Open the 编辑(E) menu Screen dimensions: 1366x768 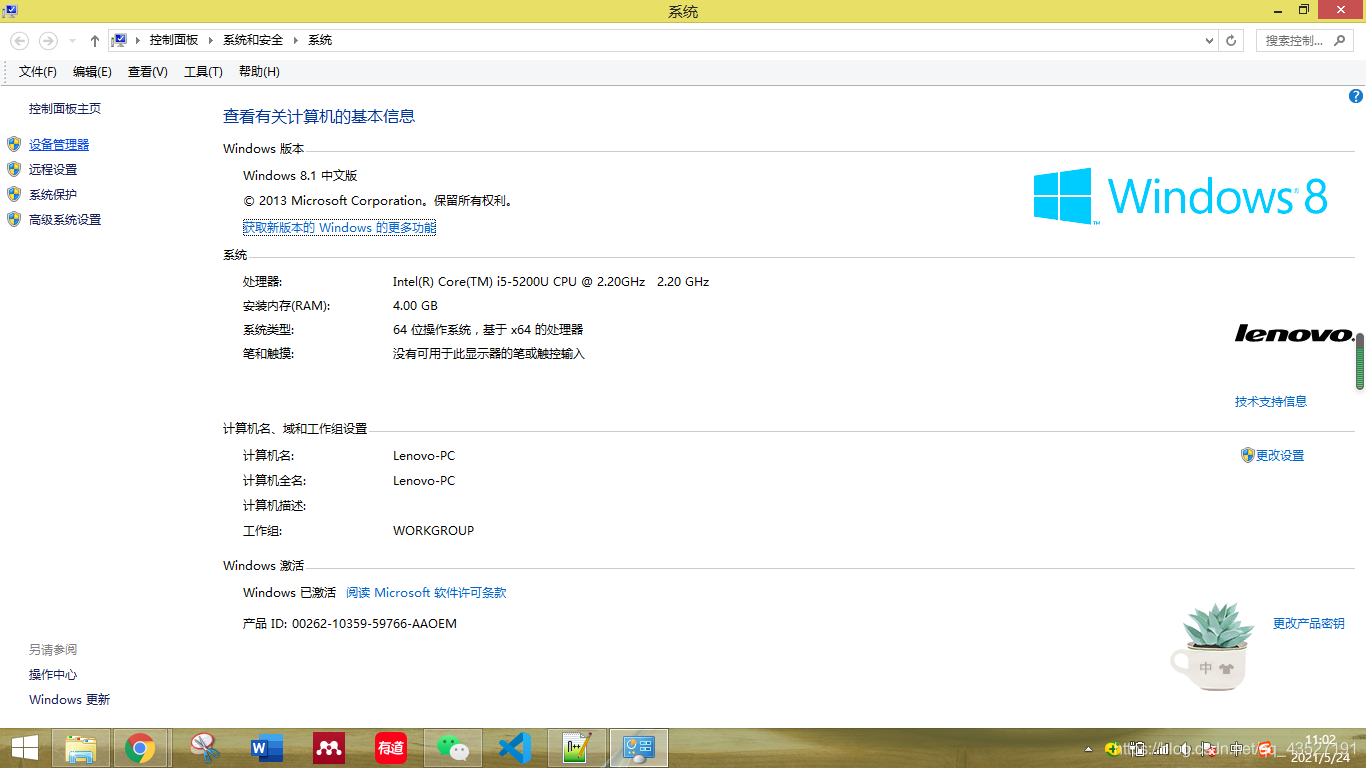[x=92, y=72]
